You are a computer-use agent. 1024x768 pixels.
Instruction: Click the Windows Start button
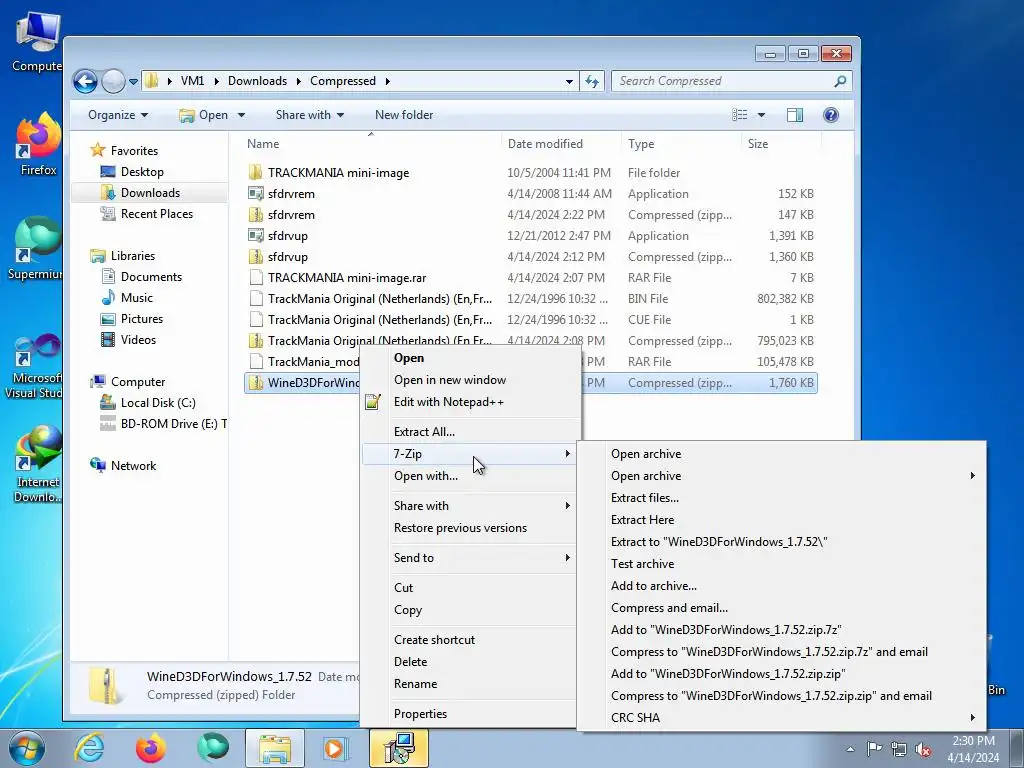pyautogui.click(x=26, y=748)
